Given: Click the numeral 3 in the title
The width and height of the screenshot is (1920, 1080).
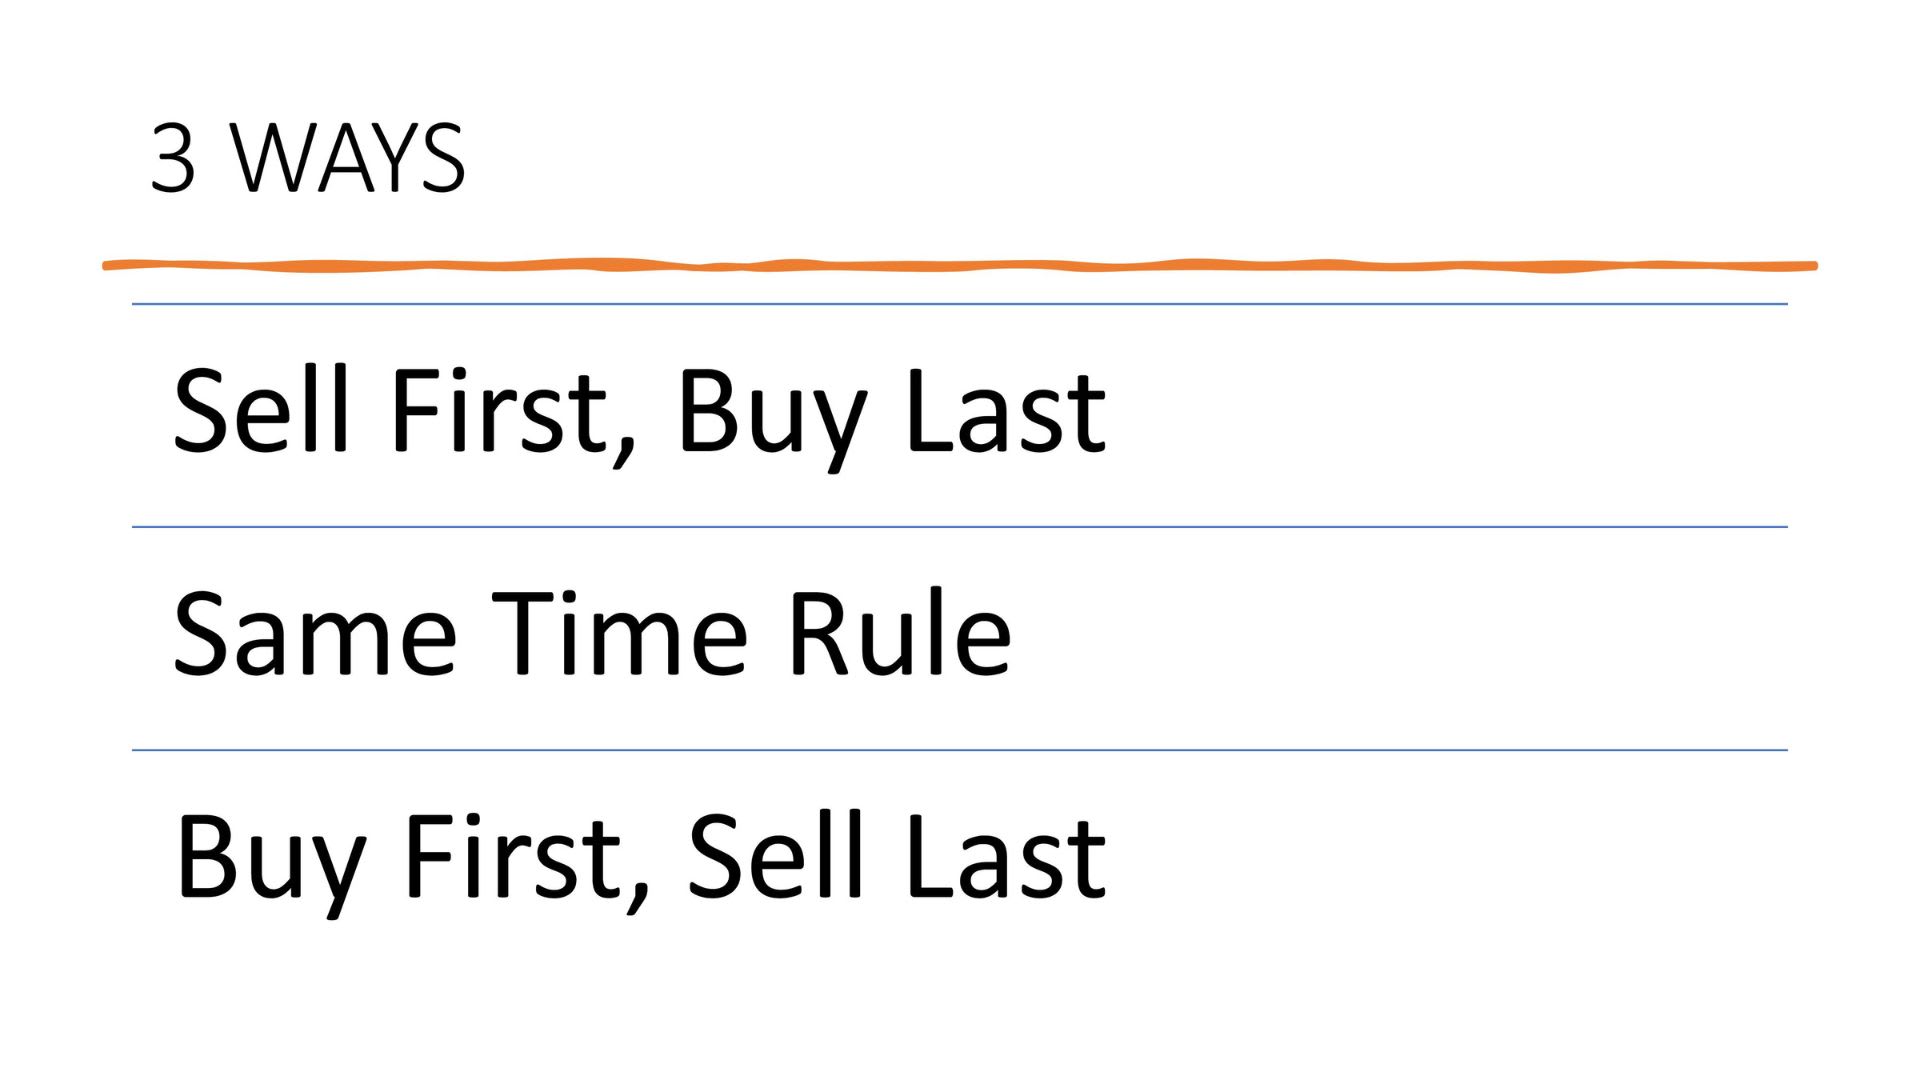Looking at the screenshot, I should tap(172, 158).
